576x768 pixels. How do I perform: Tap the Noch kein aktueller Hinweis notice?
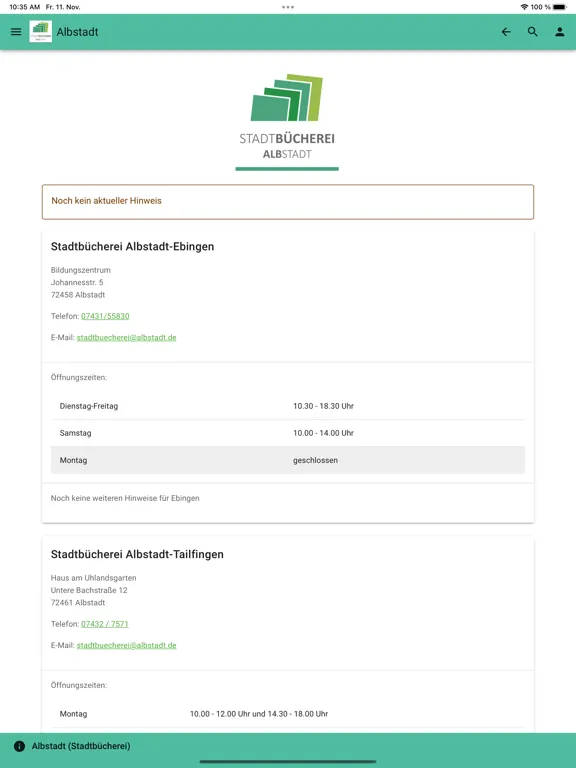coord(288,202)
